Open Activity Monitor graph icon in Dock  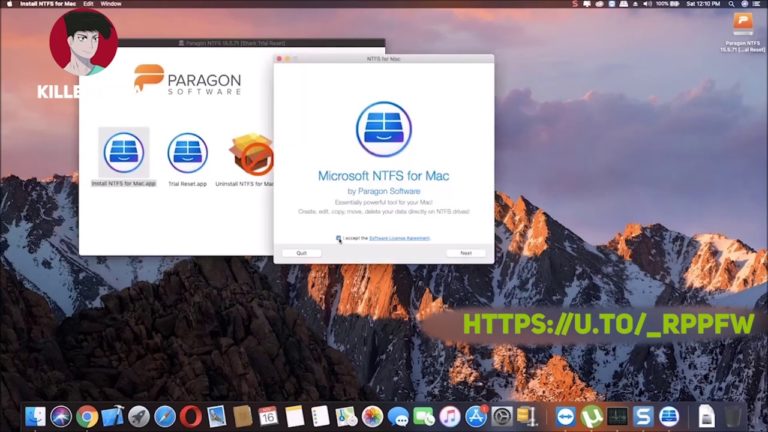click(618, 417)
